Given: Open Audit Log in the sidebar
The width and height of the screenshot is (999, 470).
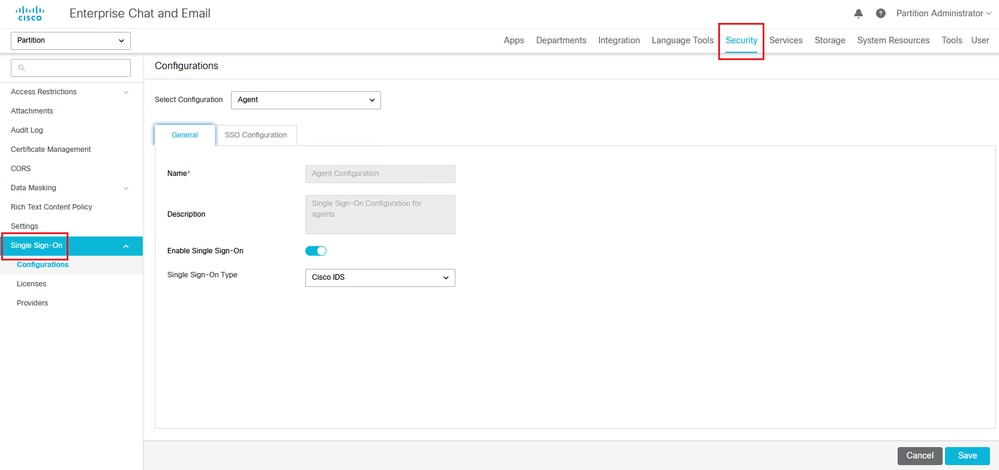Looking at the screenshot, I should pos(27,130).
